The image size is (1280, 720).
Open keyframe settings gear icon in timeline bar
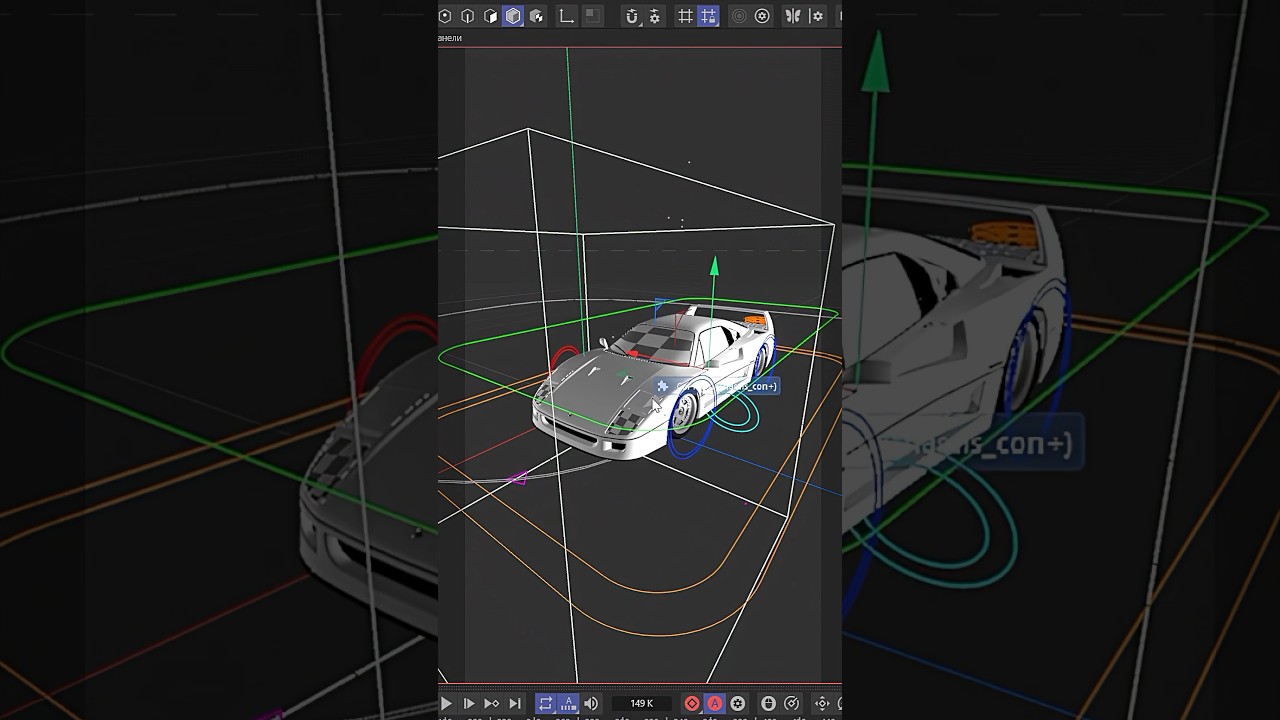[x=738, y=704]
